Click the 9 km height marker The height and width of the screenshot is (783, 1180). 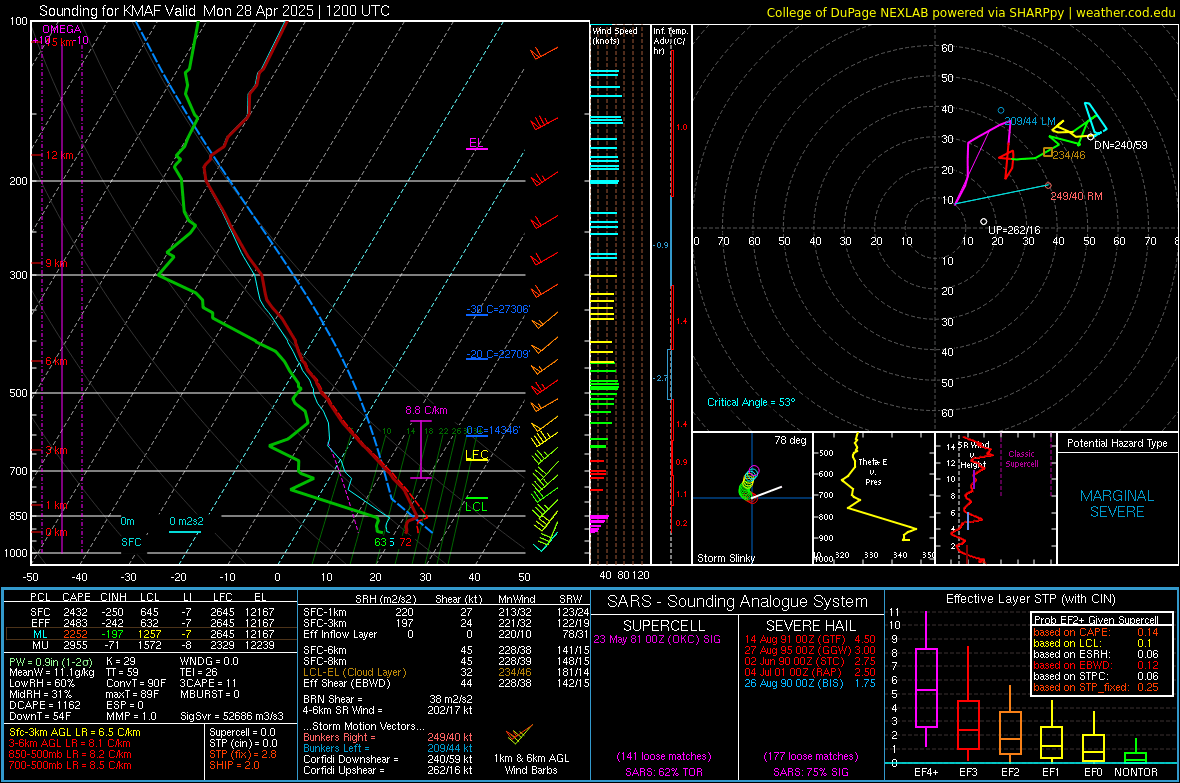coord(56,264)
